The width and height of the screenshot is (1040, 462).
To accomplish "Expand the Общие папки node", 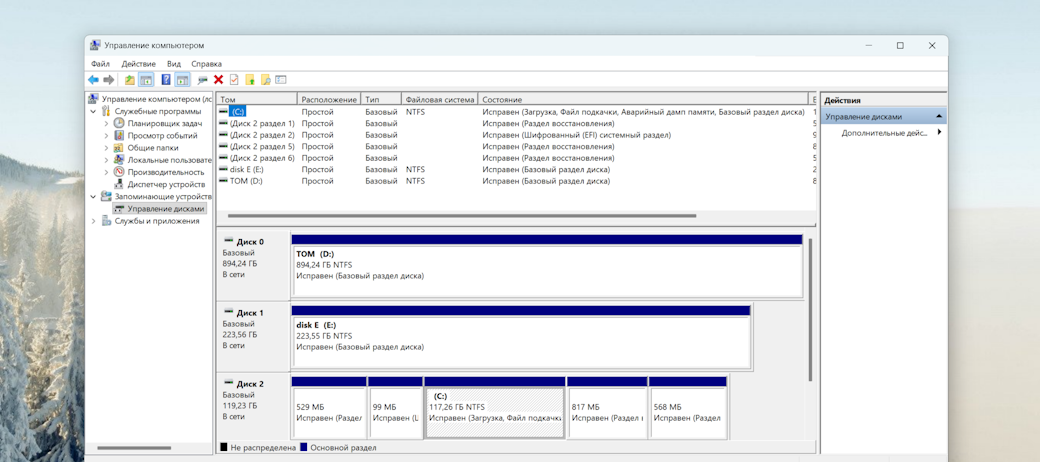I will [x=106, y=148].
